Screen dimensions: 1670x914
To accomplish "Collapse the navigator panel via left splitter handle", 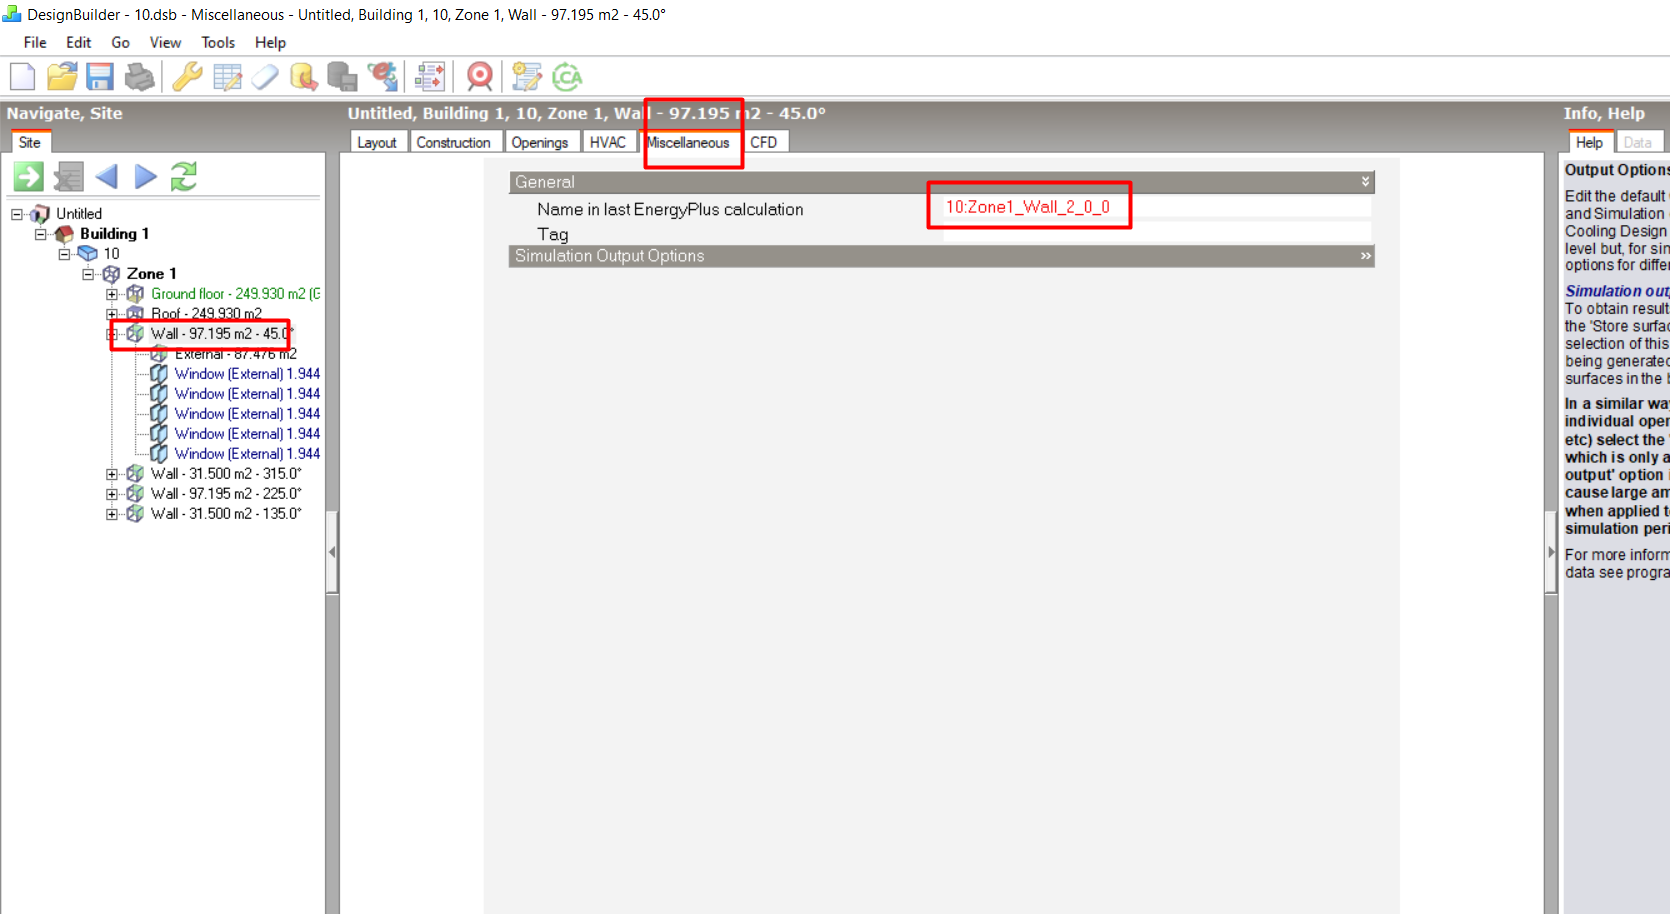I will 332,552.
